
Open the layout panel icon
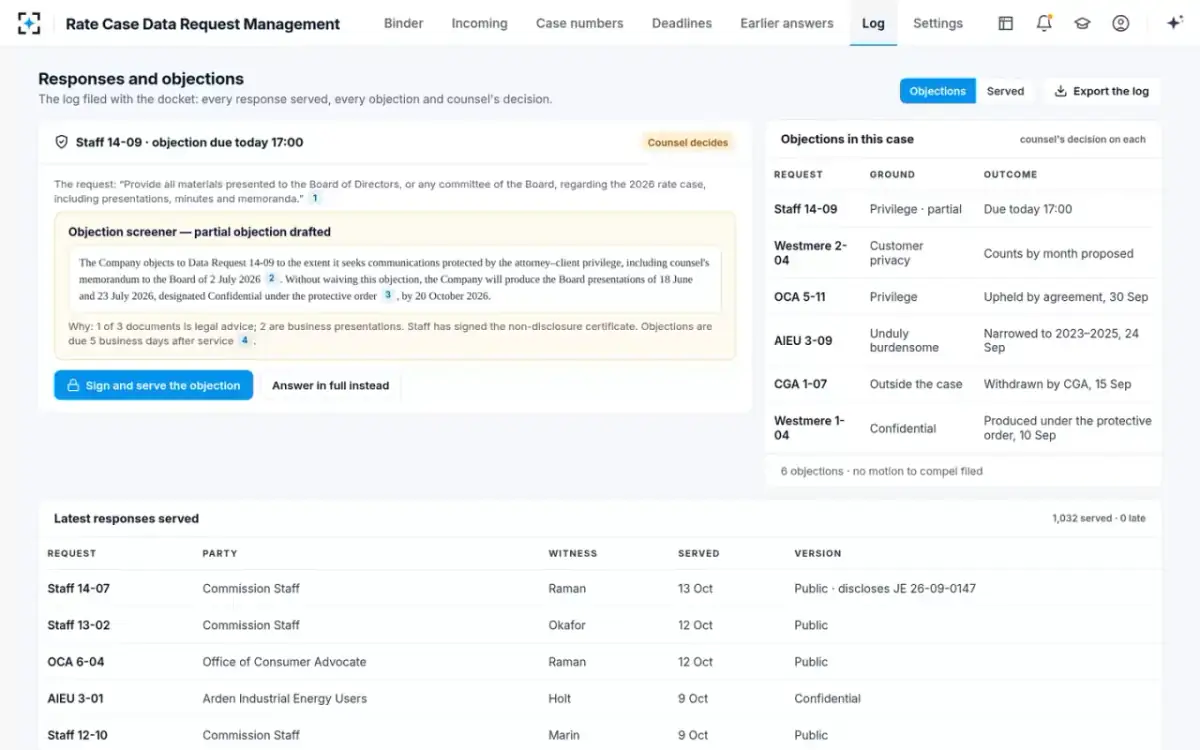pyautogui.click(x=1006, y=23)
